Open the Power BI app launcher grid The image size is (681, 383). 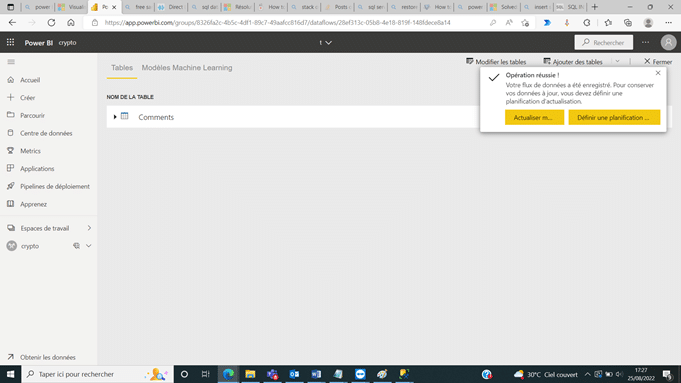pos(10,42)
